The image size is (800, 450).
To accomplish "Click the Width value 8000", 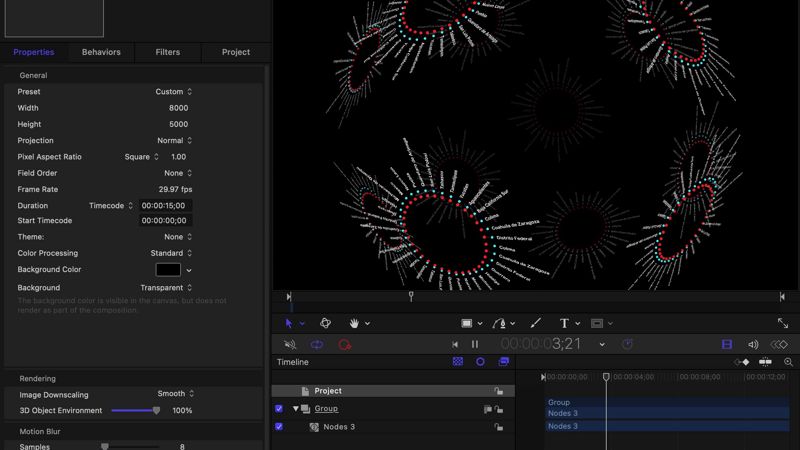I will (x=179, y=108).
